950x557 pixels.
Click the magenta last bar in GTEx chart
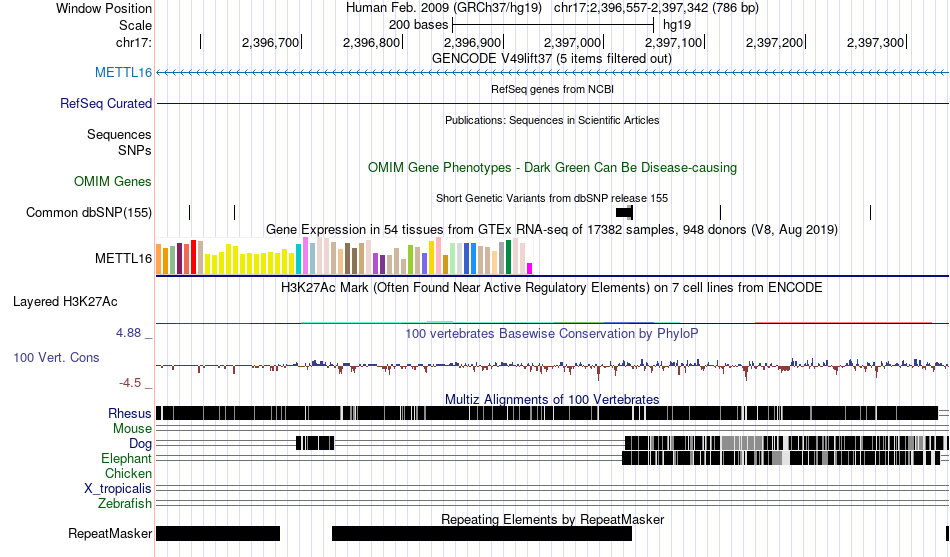click(530, 268)
